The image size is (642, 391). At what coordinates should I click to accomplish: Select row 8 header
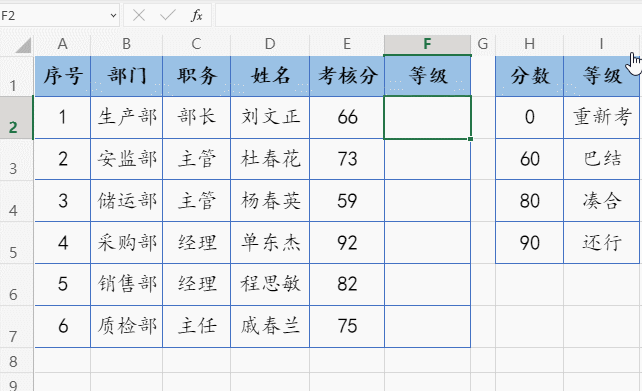[x=16, y=361]
